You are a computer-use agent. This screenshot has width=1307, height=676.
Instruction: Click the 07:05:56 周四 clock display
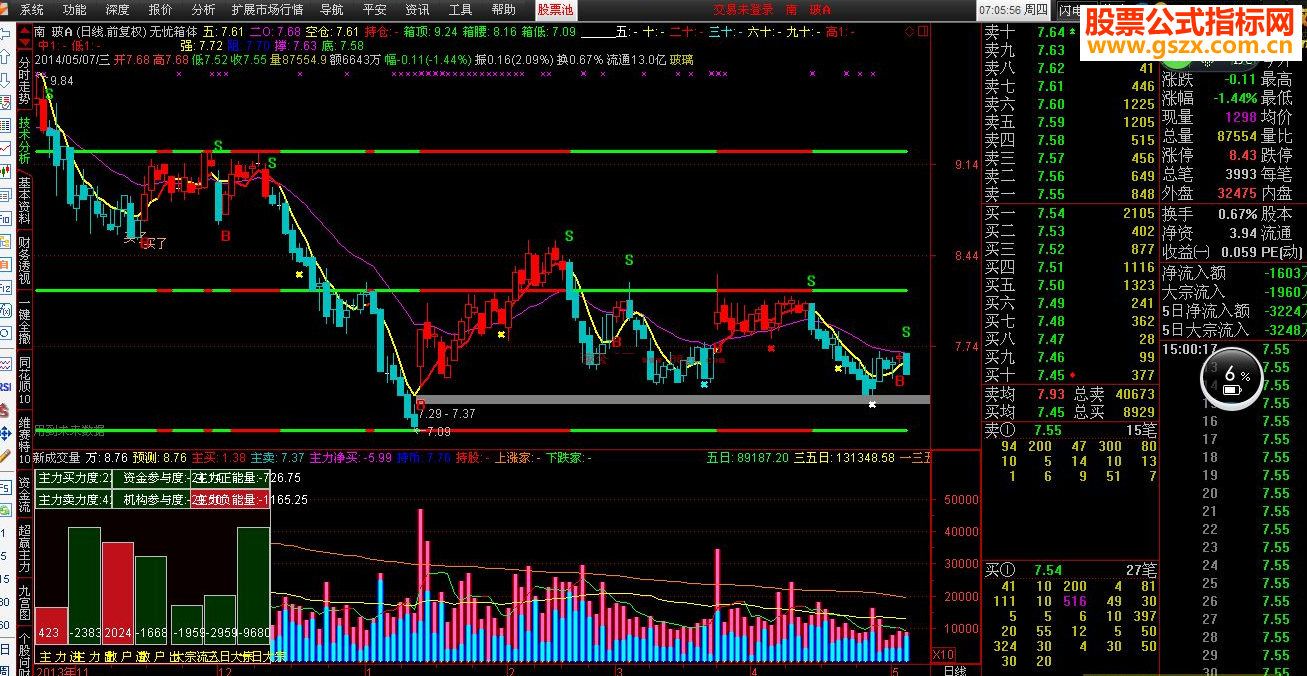[1014, 10]
